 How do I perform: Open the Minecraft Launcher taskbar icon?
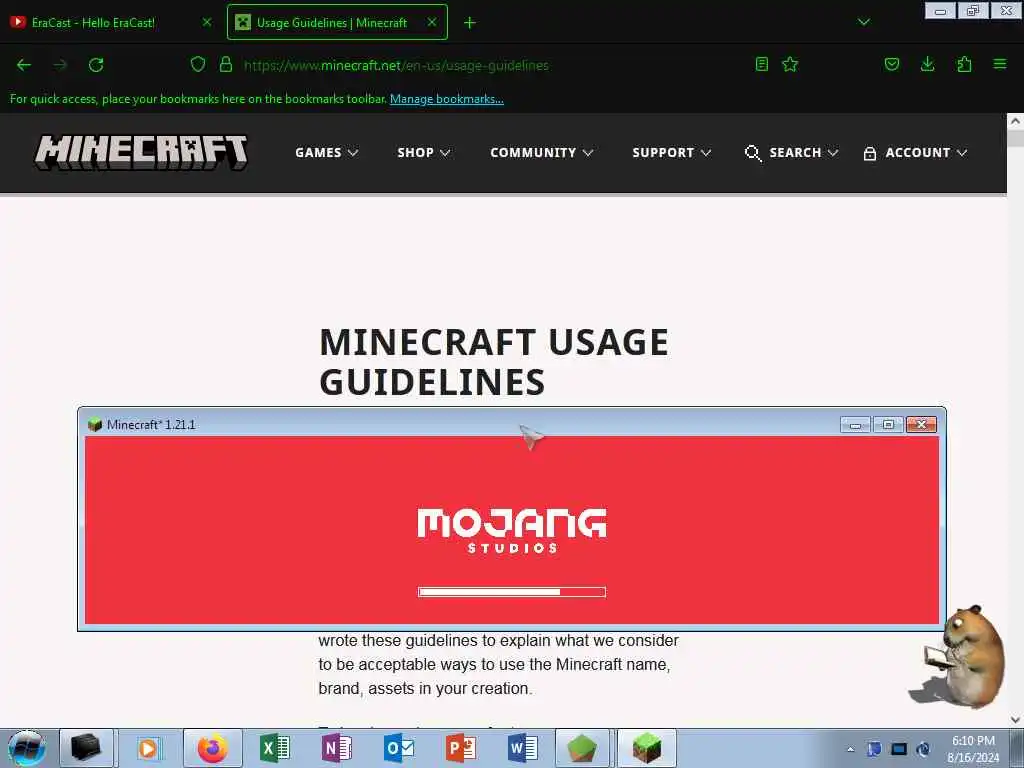tap(582, 748)
